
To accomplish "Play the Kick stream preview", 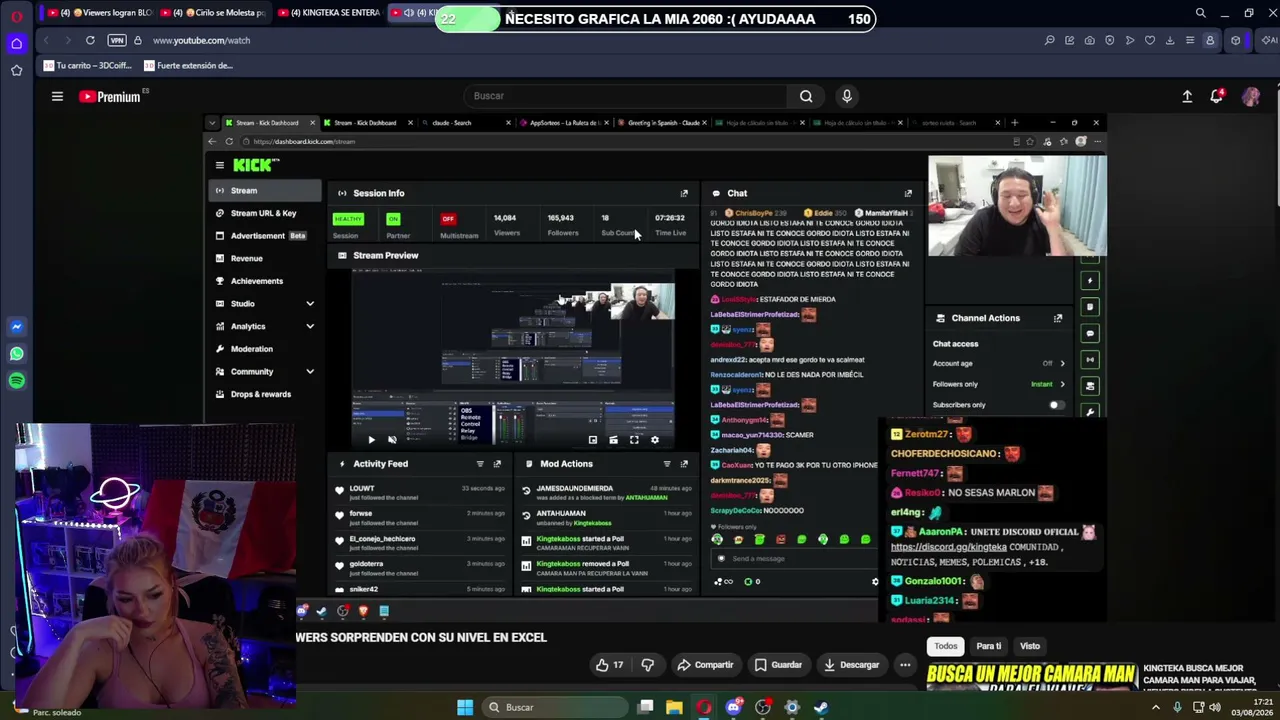I will [371, 440].
